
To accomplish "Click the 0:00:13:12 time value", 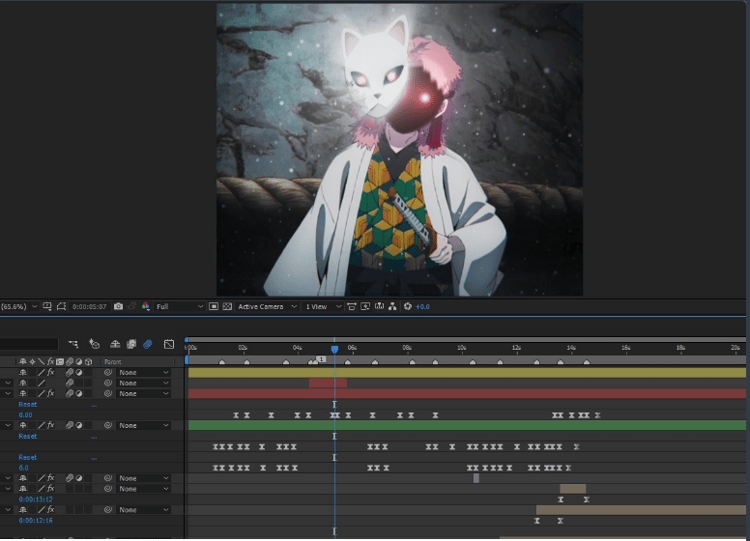I will click(35, 499).
